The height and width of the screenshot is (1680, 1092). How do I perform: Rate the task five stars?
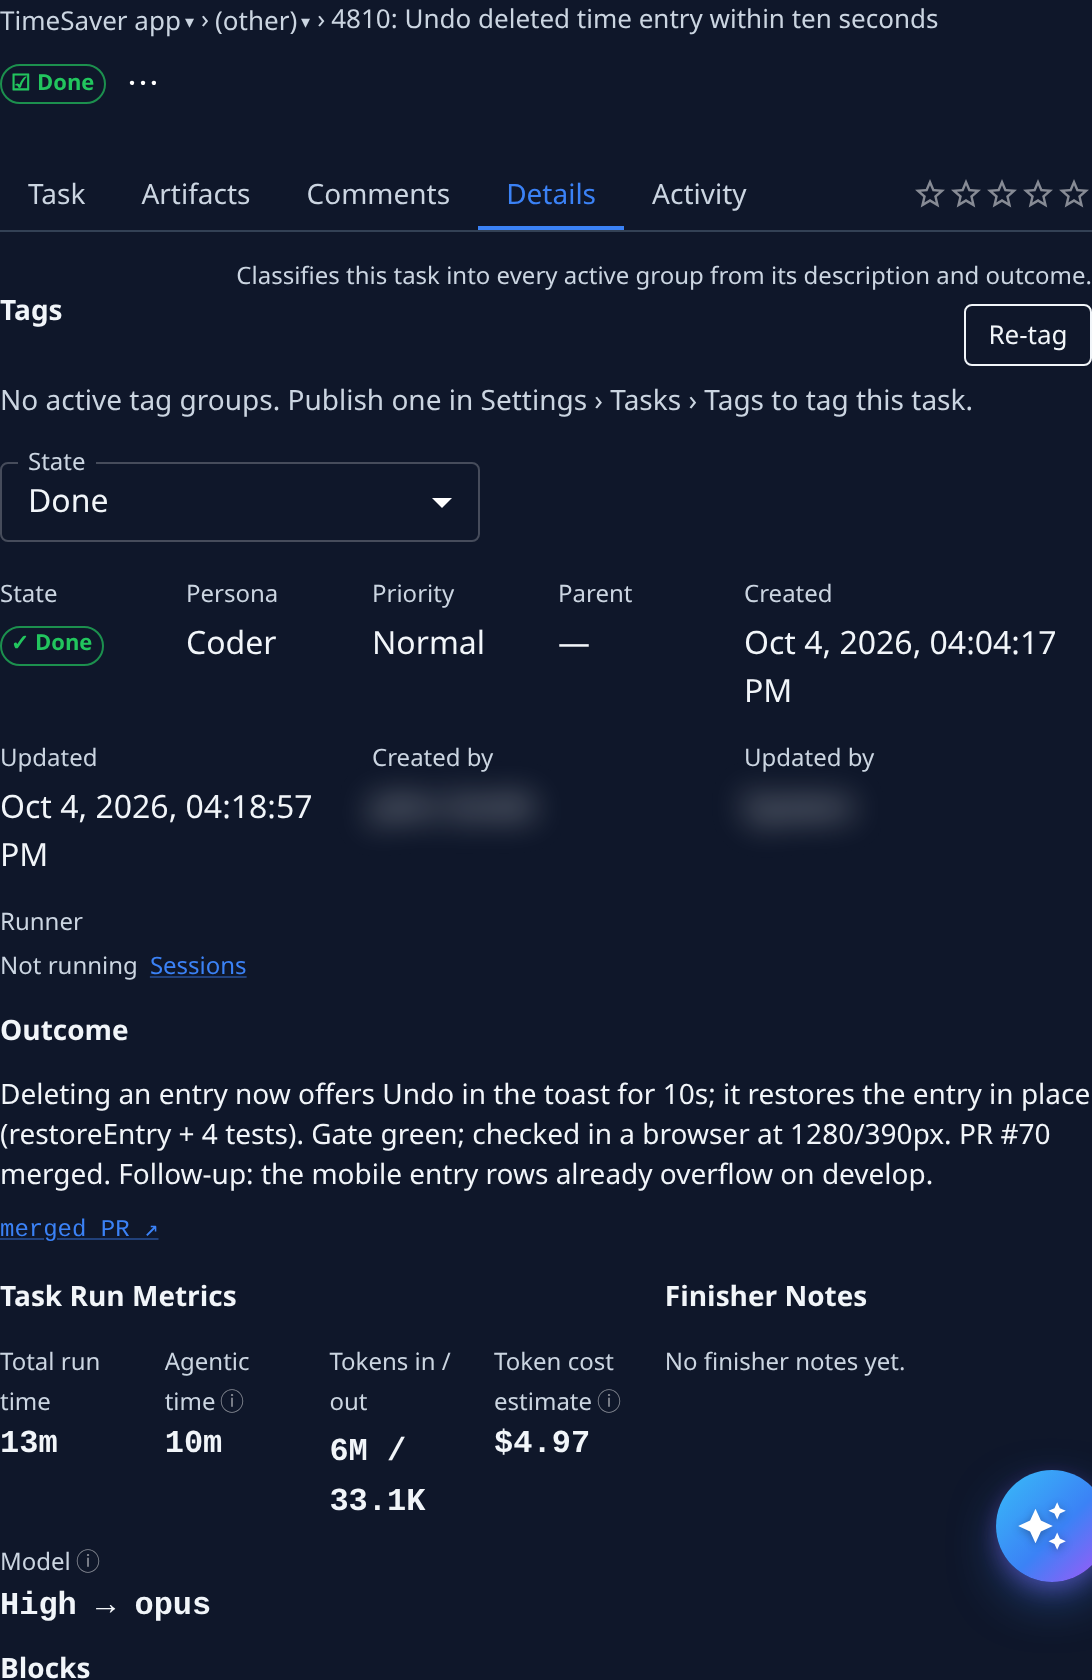[1074, 194]
